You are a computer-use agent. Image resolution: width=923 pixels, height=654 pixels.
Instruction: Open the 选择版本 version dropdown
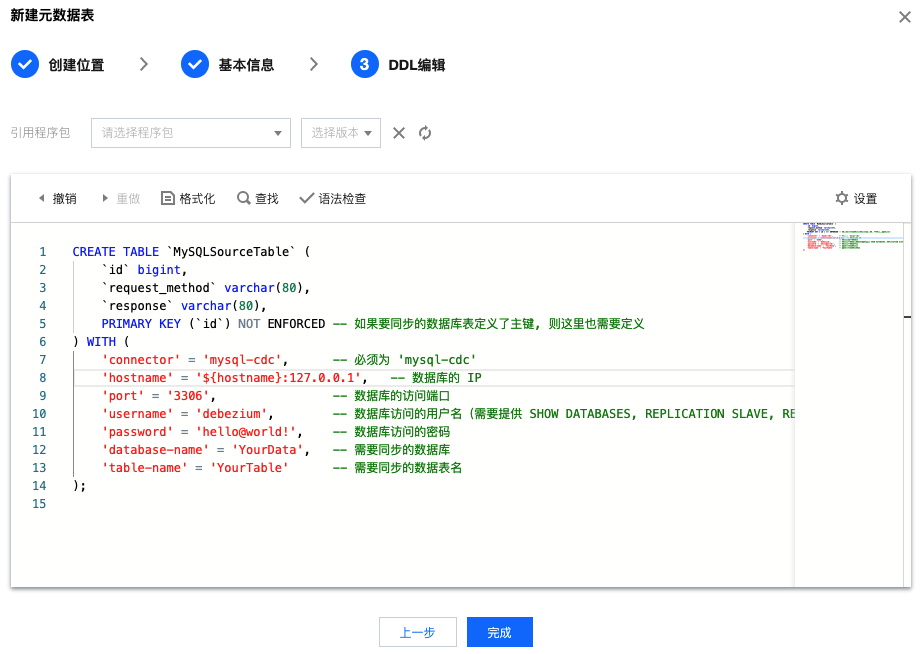341,133
